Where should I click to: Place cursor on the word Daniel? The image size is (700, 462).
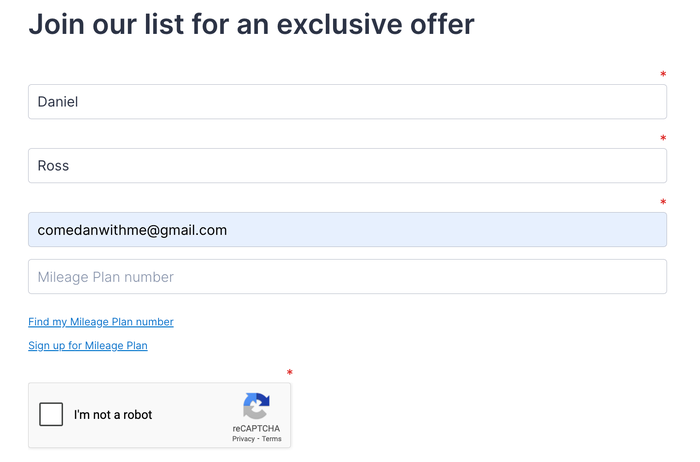click(x=58, y=102)
